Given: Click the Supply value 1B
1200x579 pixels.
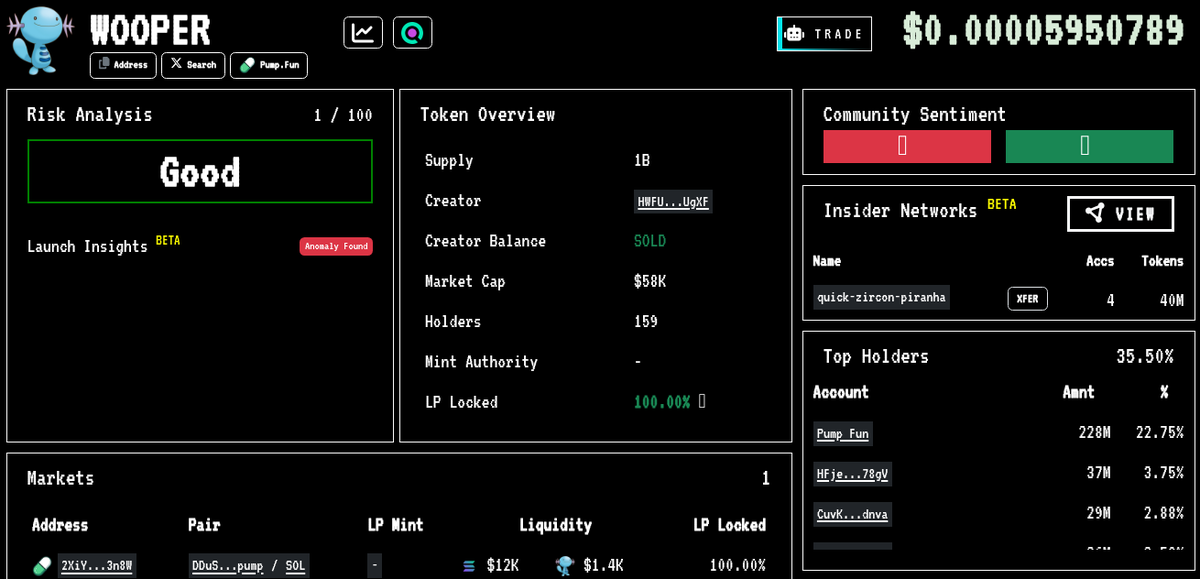Looking at the screenshot, I should [x=642, y=160].
